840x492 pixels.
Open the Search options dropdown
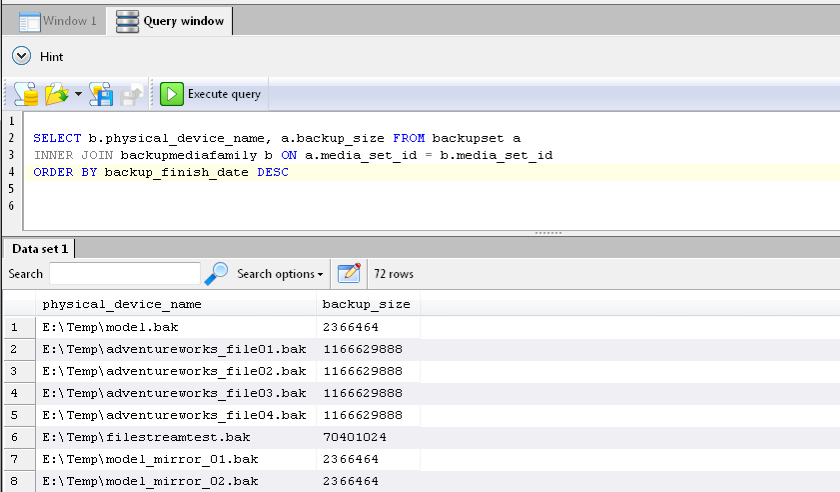pyautogui.click(x=280, y=274)
